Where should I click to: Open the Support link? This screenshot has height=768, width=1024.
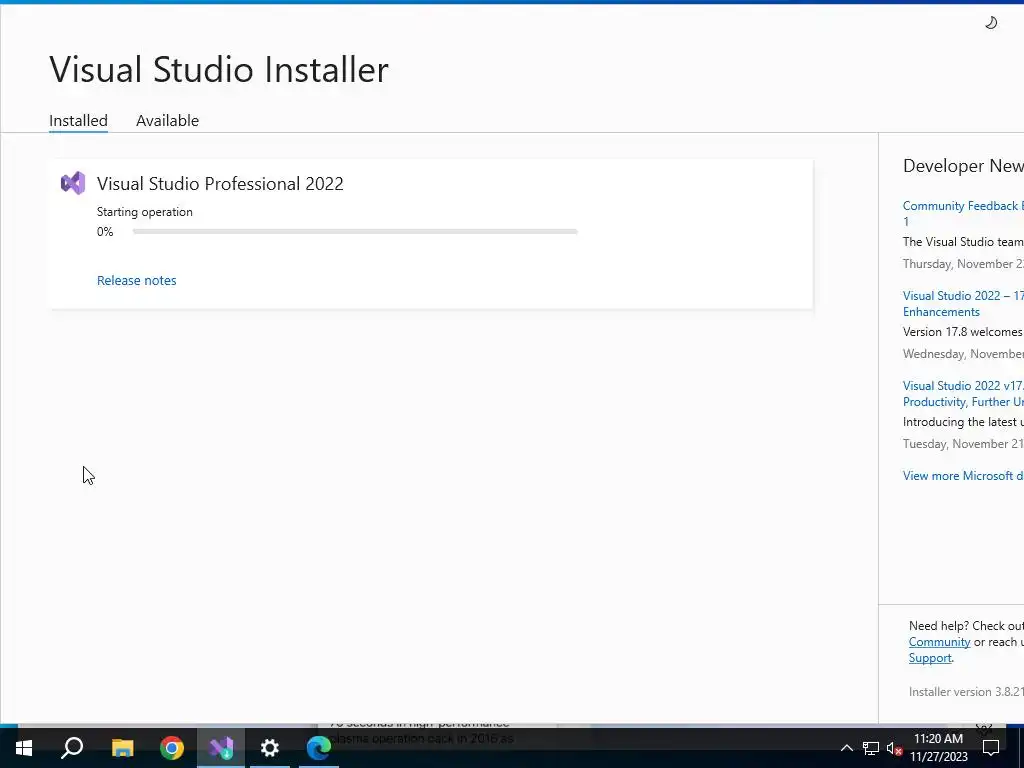click(930, 658)
